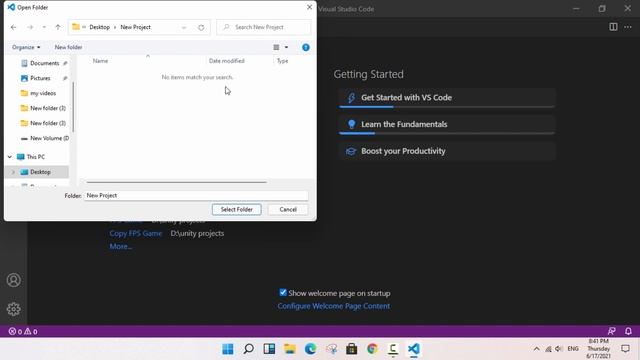This screenshot has height=360, width=640.
Task: Open the Widgets taskbar icon
Action: [x=269, y=349]
